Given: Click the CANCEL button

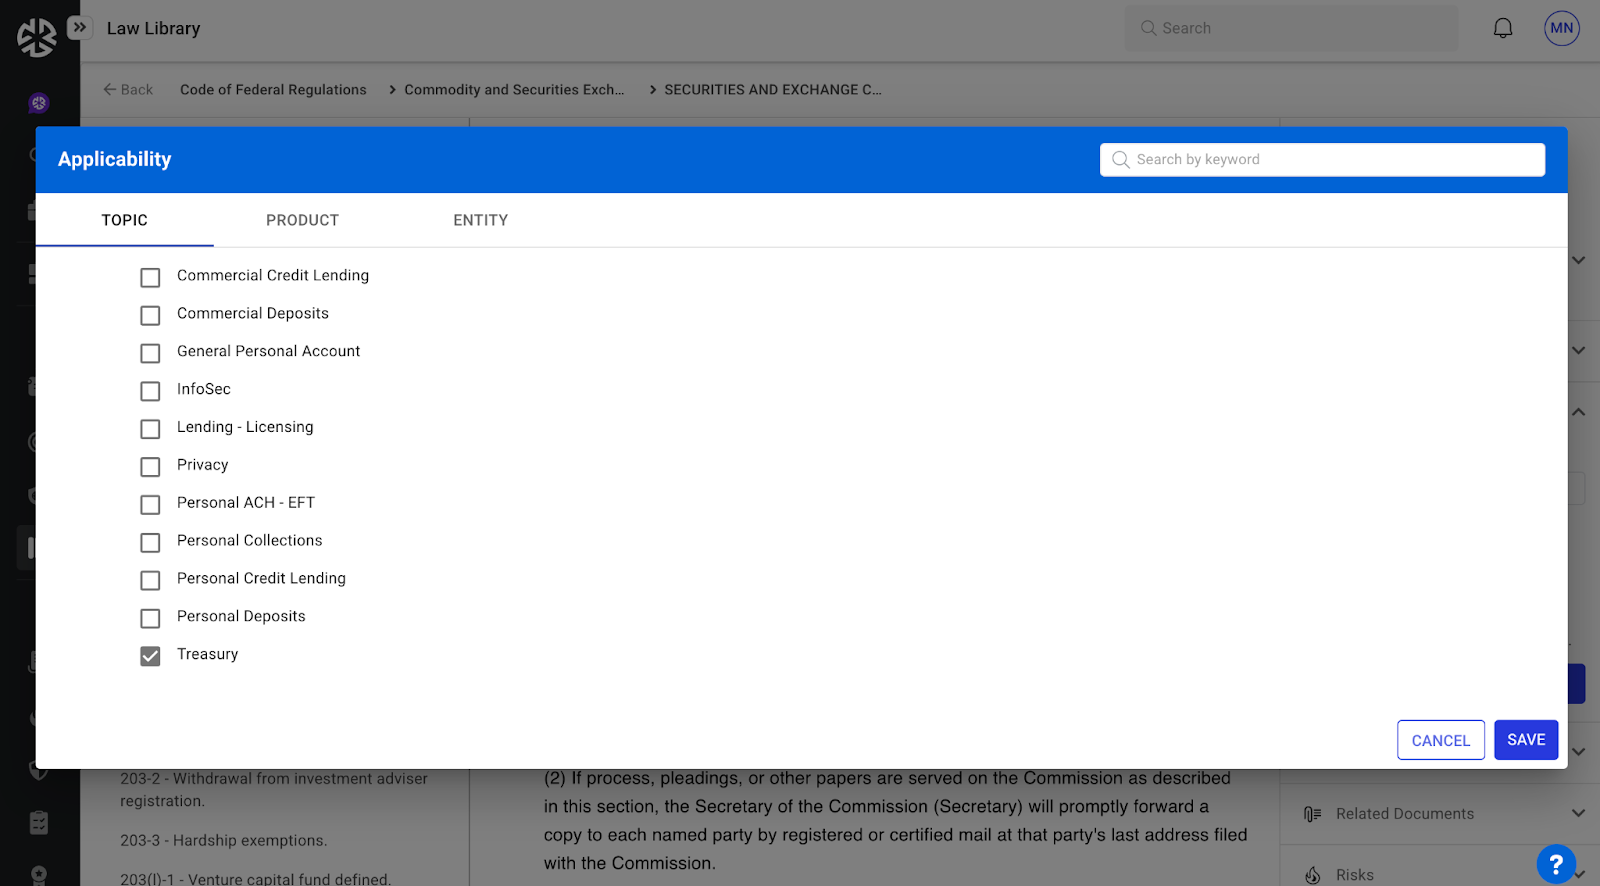Looking at the screenshot, I should (x=1440, y=740).
